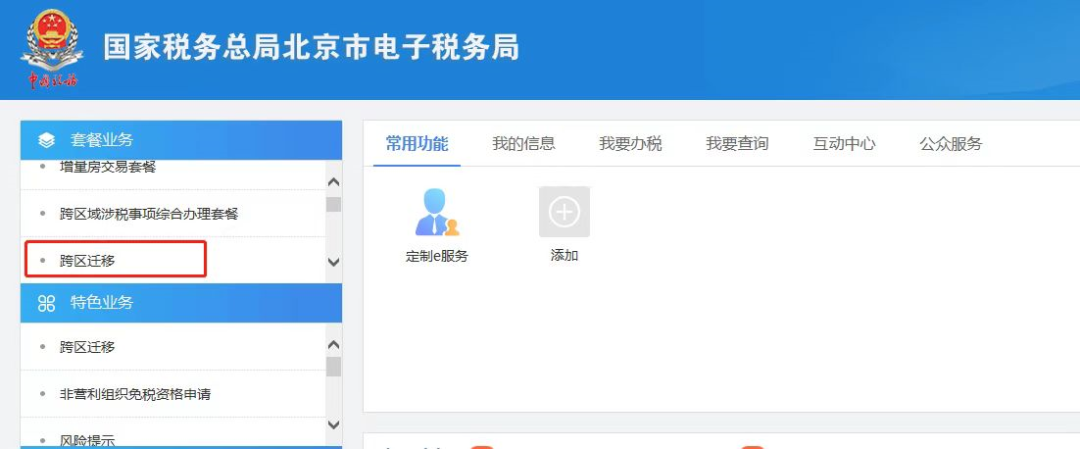Click the 定制e服务 label text

(437, 256)
